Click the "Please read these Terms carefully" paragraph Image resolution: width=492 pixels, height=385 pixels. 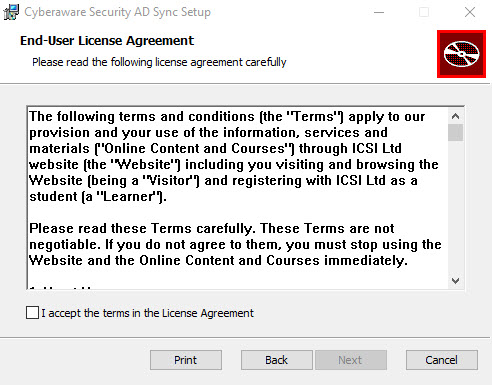click(235, 244)
